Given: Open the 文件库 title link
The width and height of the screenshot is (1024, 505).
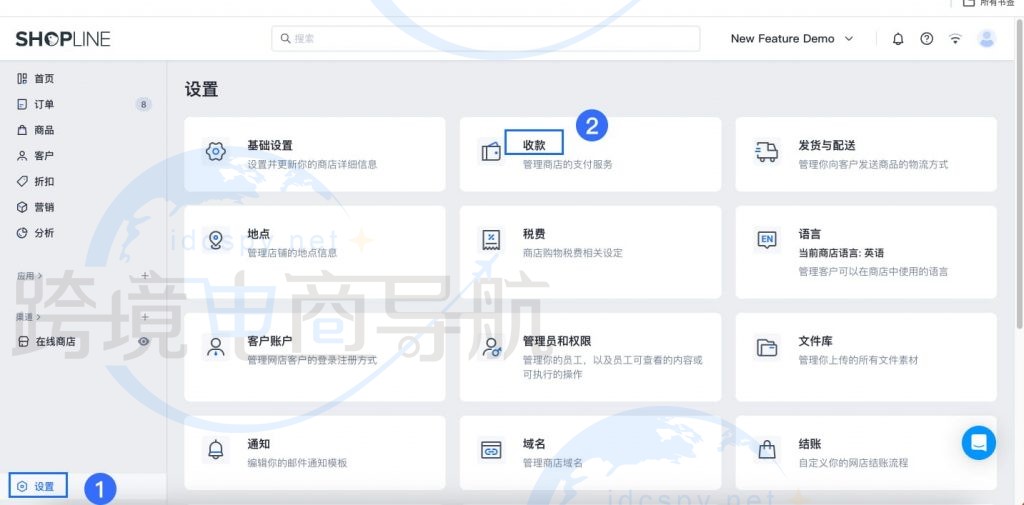Looking at the screenshot, I should coord(816,341).
